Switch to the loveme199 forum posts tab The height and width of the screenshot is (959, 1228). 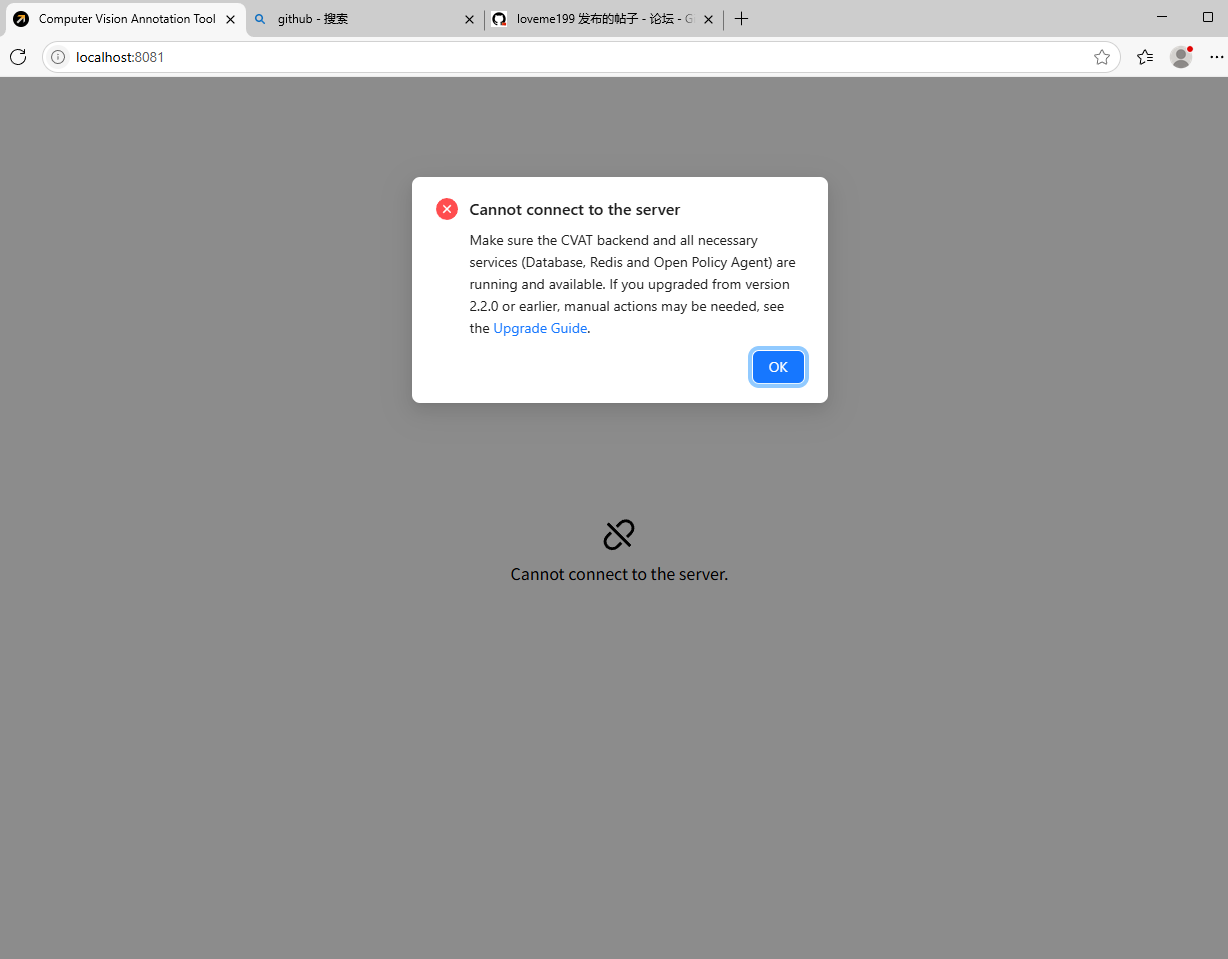[x=604, y=19]
